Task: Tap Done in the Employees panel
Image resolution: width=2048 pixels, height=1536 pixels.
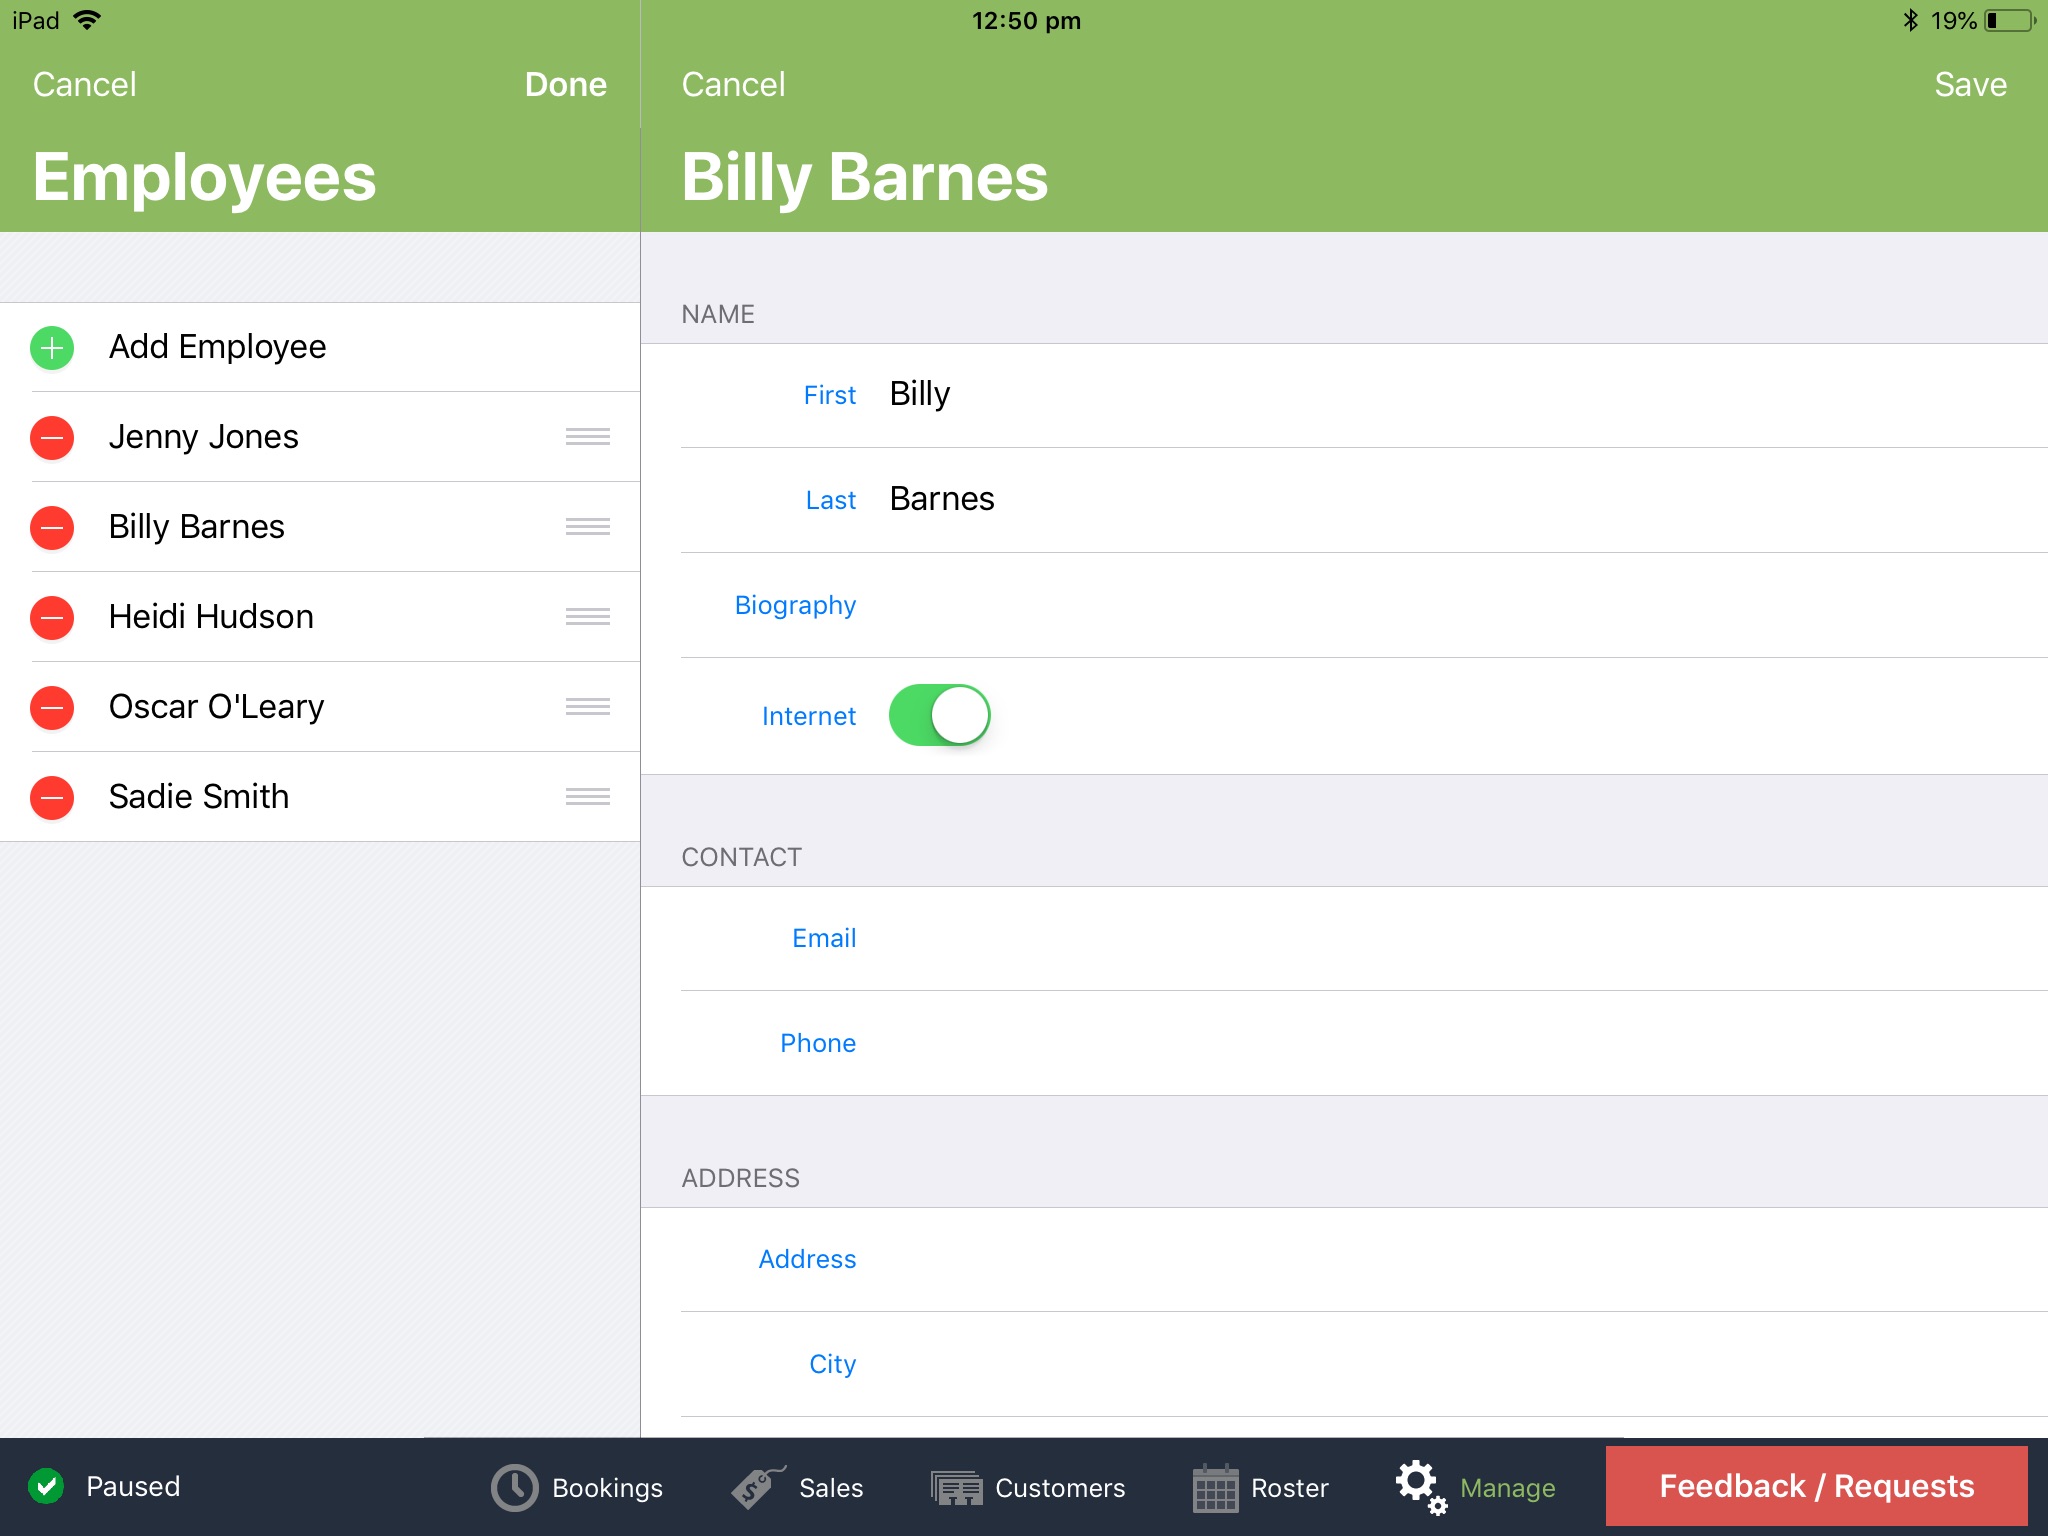Action: point(565,84)
